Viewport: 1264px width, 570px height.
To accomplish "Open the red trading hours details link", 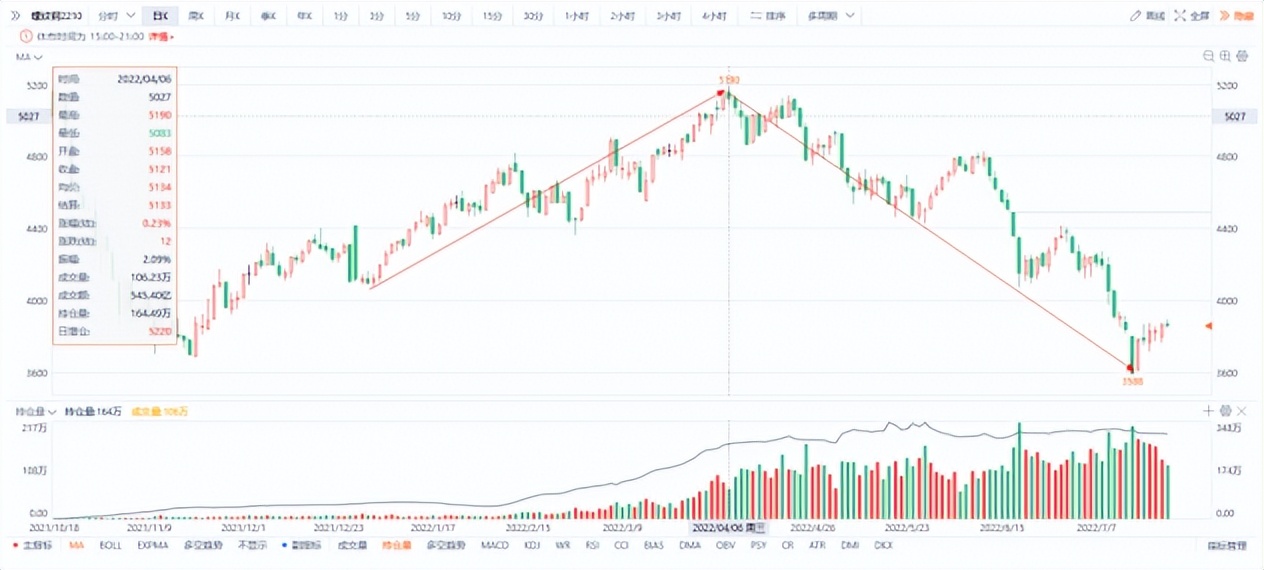I will pyautogui.click(x=160, y=36).
